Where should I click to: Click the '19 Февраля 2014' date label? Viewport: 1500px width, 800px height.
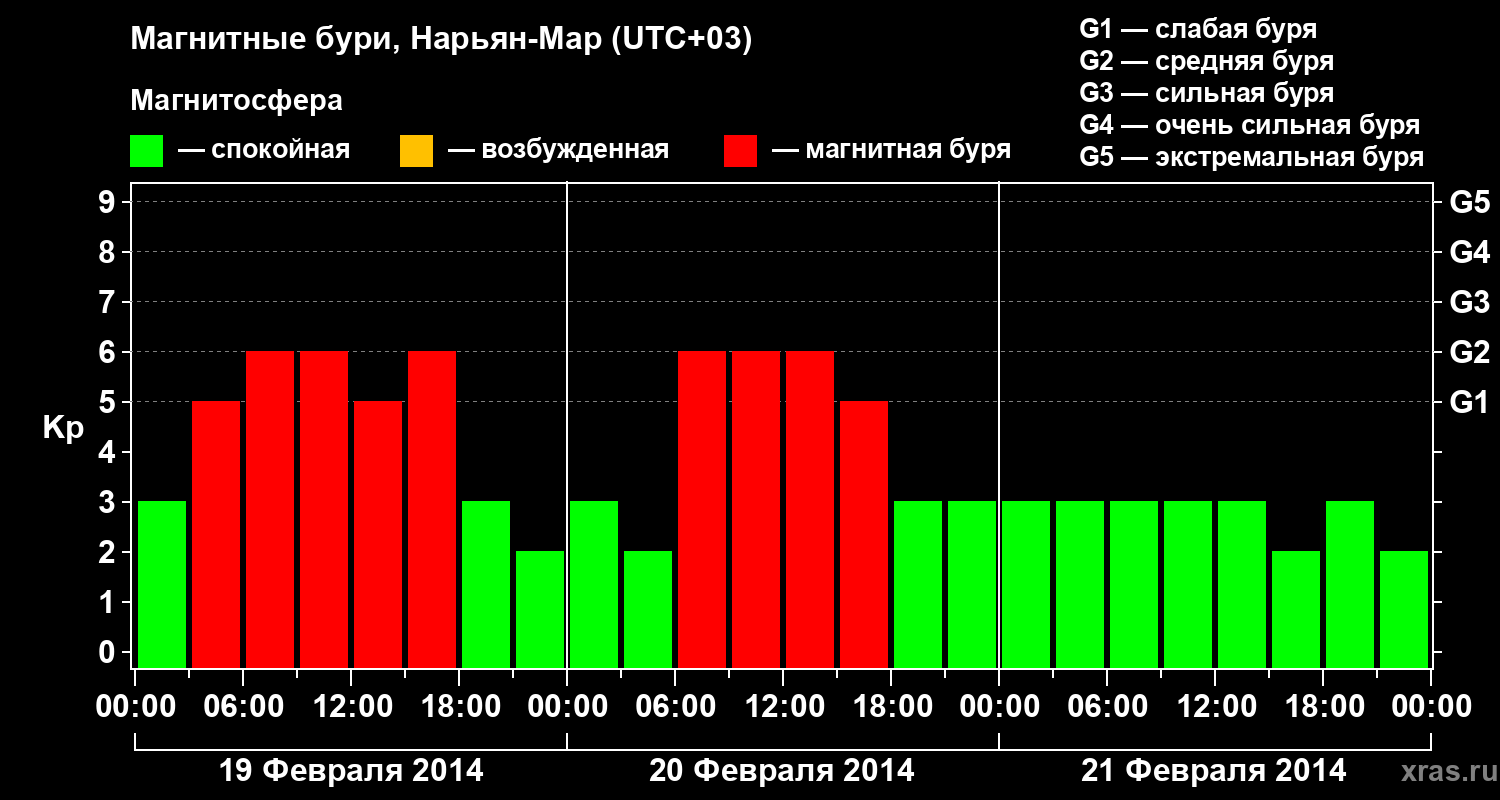point(351,771)
